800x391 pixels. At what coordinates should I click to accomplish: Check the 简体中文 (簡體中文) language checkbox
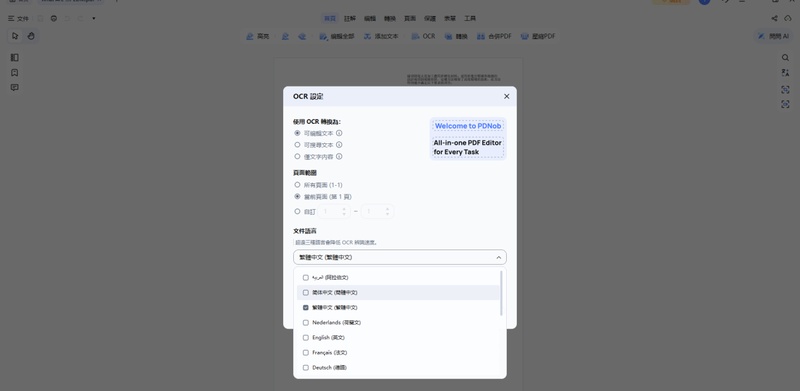pyautogui.click(x=306, y=292)
